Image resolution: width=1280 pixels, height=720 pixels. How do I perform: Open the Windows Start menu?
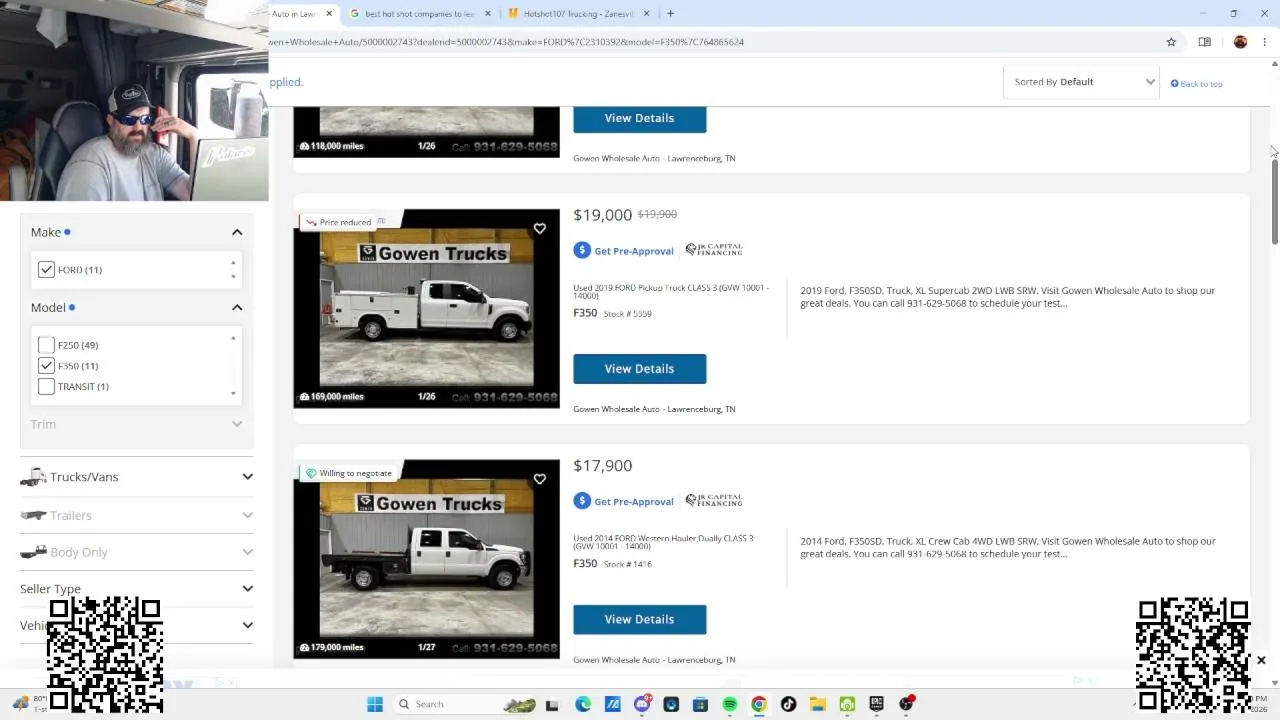pos(375,704)
